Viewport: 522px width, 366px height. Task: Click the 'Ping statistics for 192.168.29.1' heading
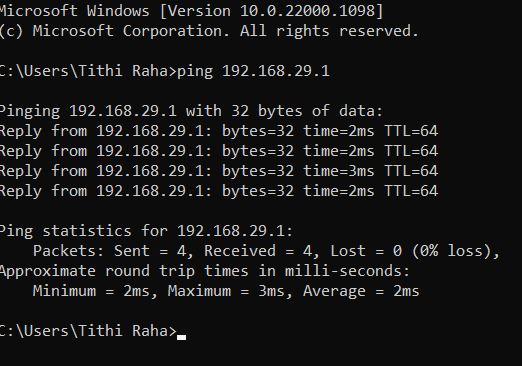(146, 231)
